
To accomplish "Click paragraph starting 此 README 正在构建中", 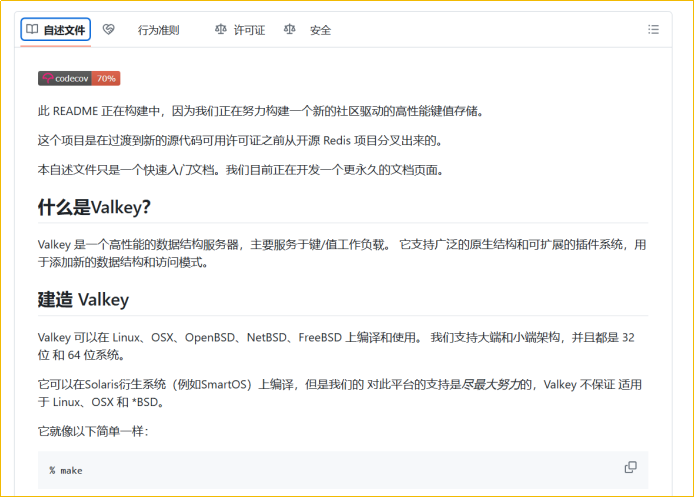I will click(x=261, y=111).
